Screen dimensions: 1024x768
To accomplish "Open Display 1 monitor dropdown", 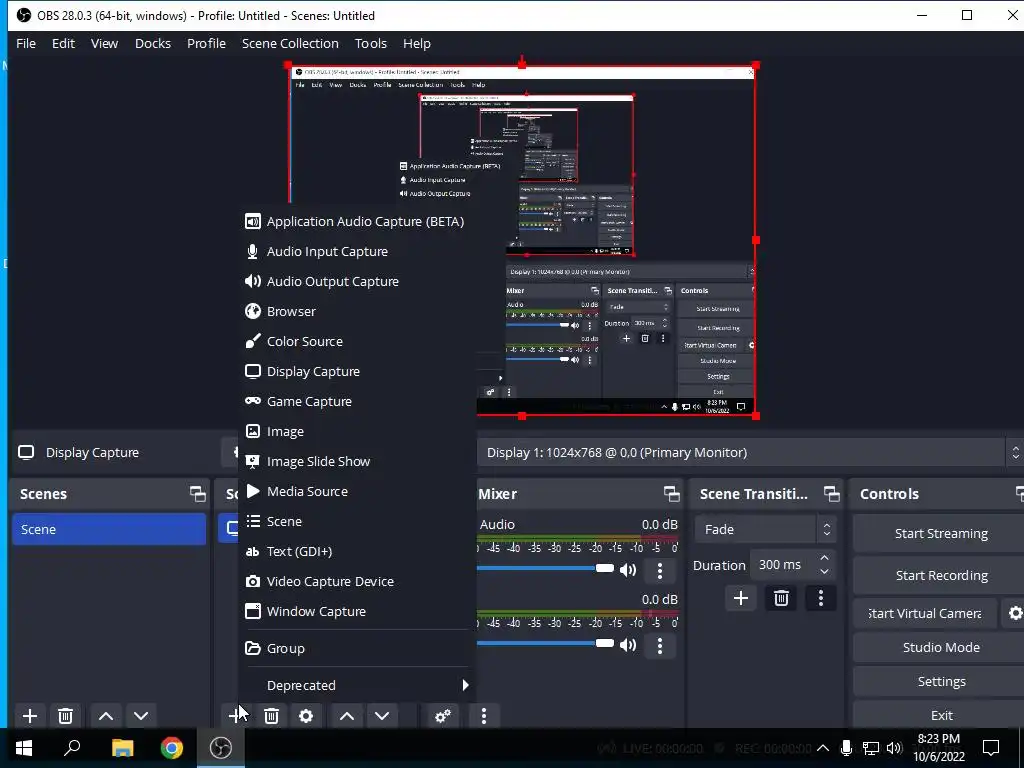I will pos(750,453).
